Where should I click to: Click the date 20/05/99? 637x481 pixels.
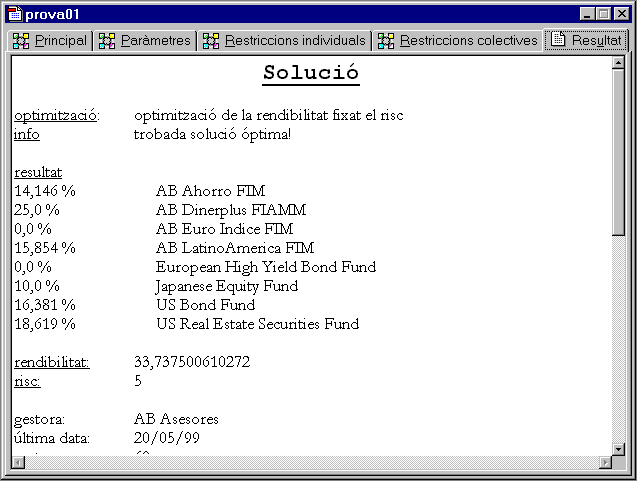[x=167, y=438]
